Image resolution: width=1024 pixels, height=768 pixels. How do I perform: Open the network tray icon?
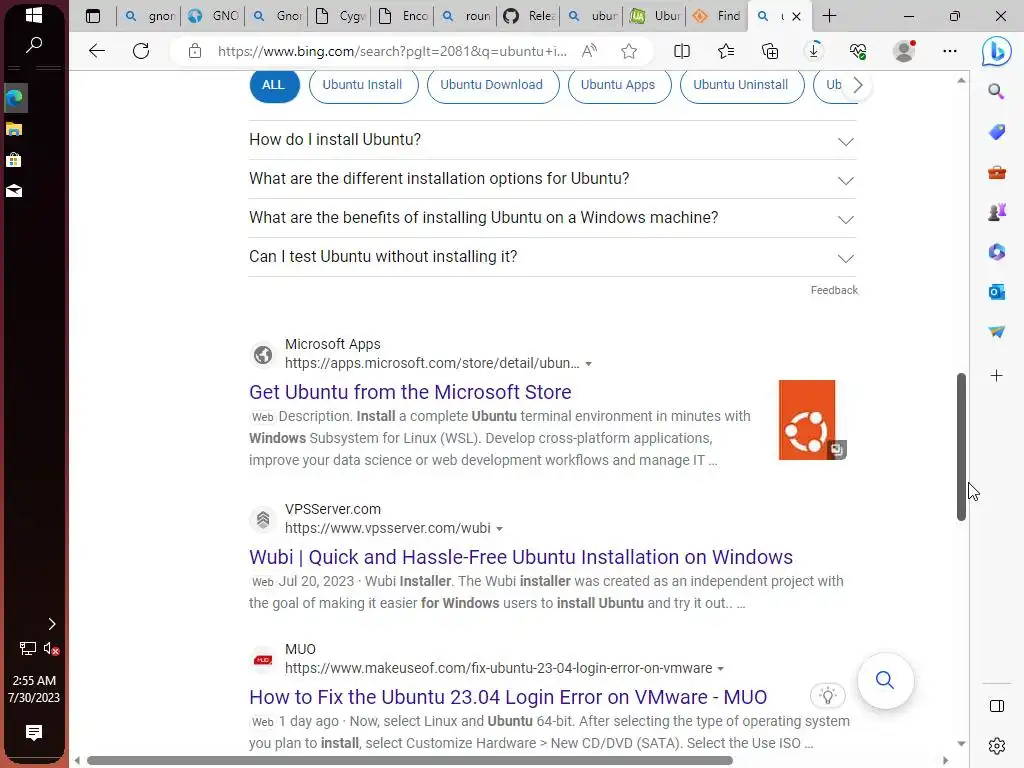(27, 648)
